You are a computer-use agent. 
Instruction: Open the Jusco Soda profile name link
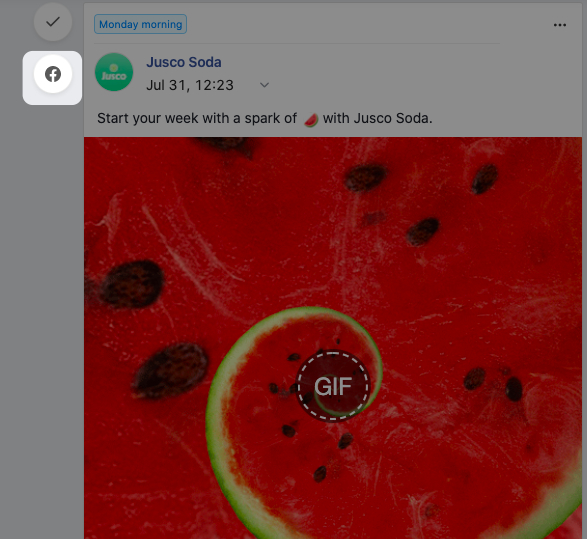point(184,62)
